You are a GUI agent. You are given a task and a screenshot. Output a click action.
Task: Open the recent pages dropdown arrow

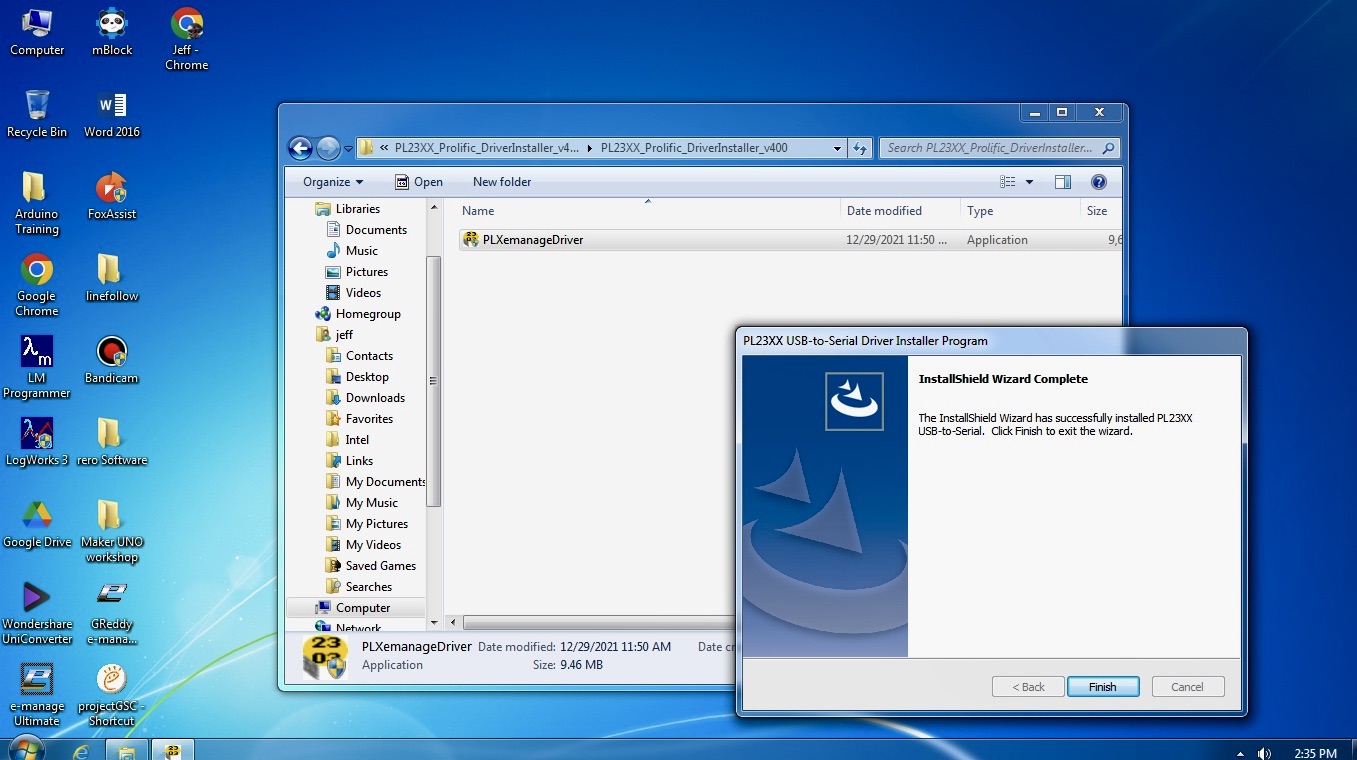(348, 149)
